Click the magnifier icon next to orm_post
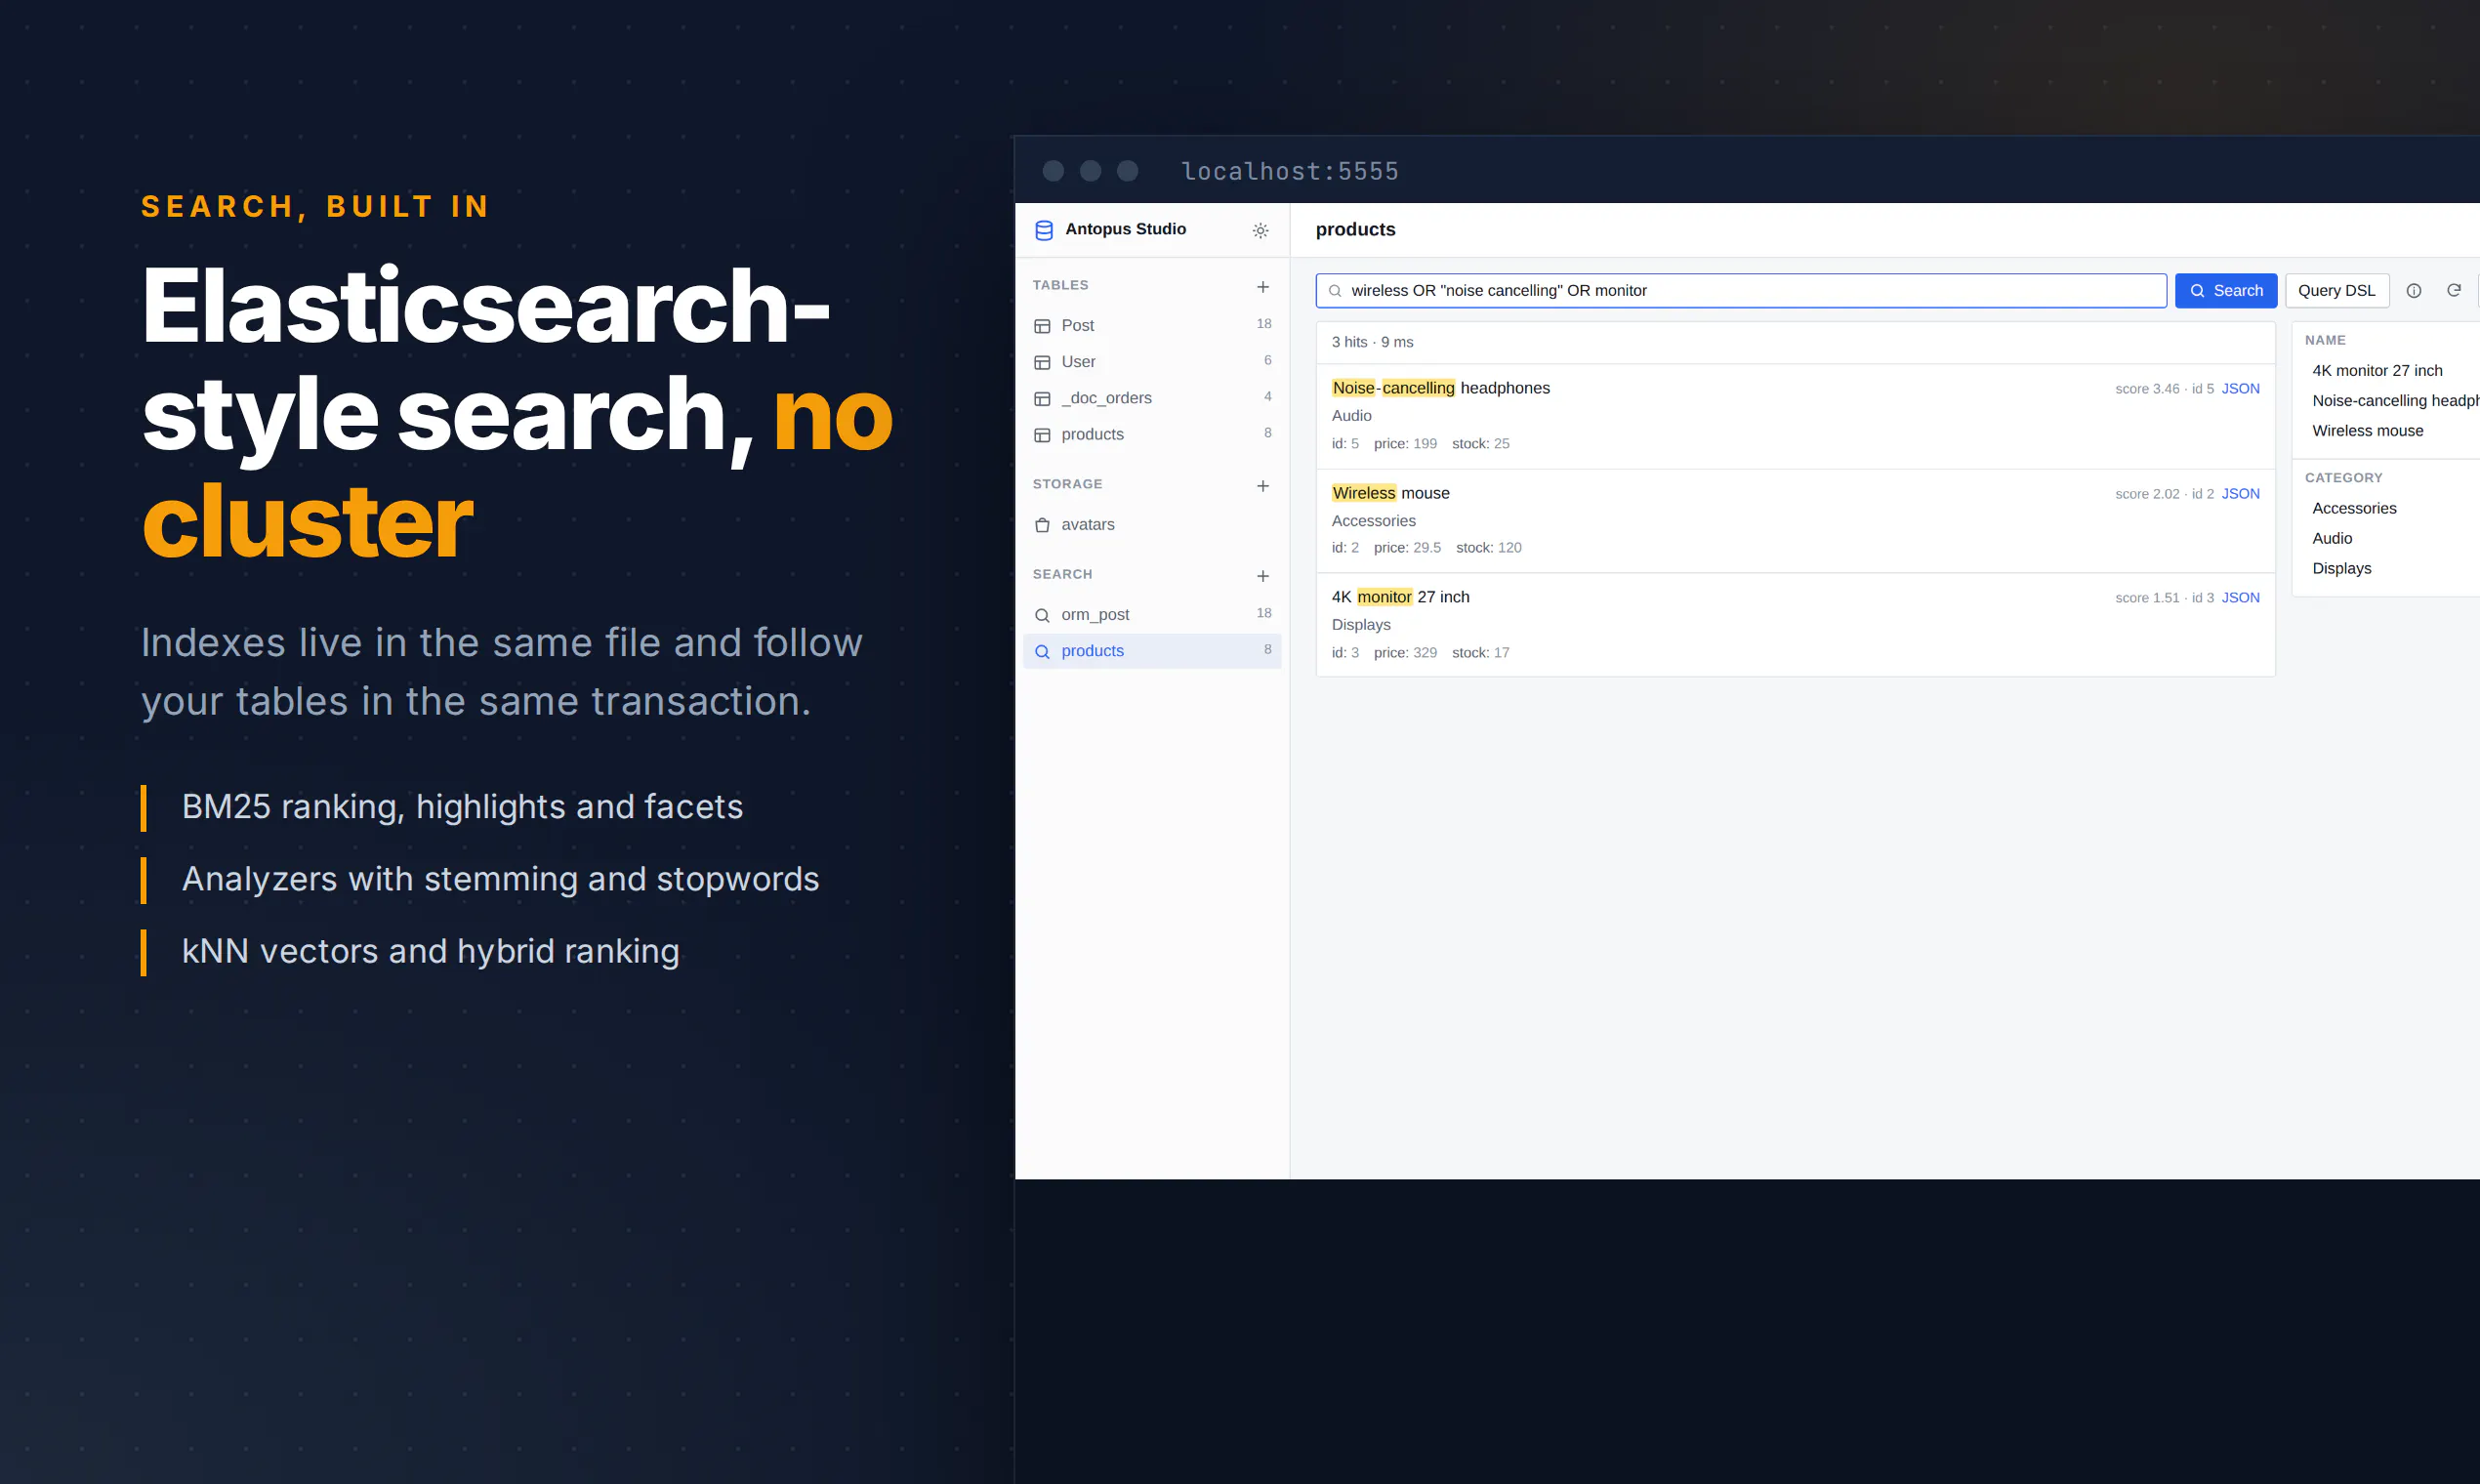Screen dimensions: 2480x1484 pyautogui.click(x=1042, y=614)
